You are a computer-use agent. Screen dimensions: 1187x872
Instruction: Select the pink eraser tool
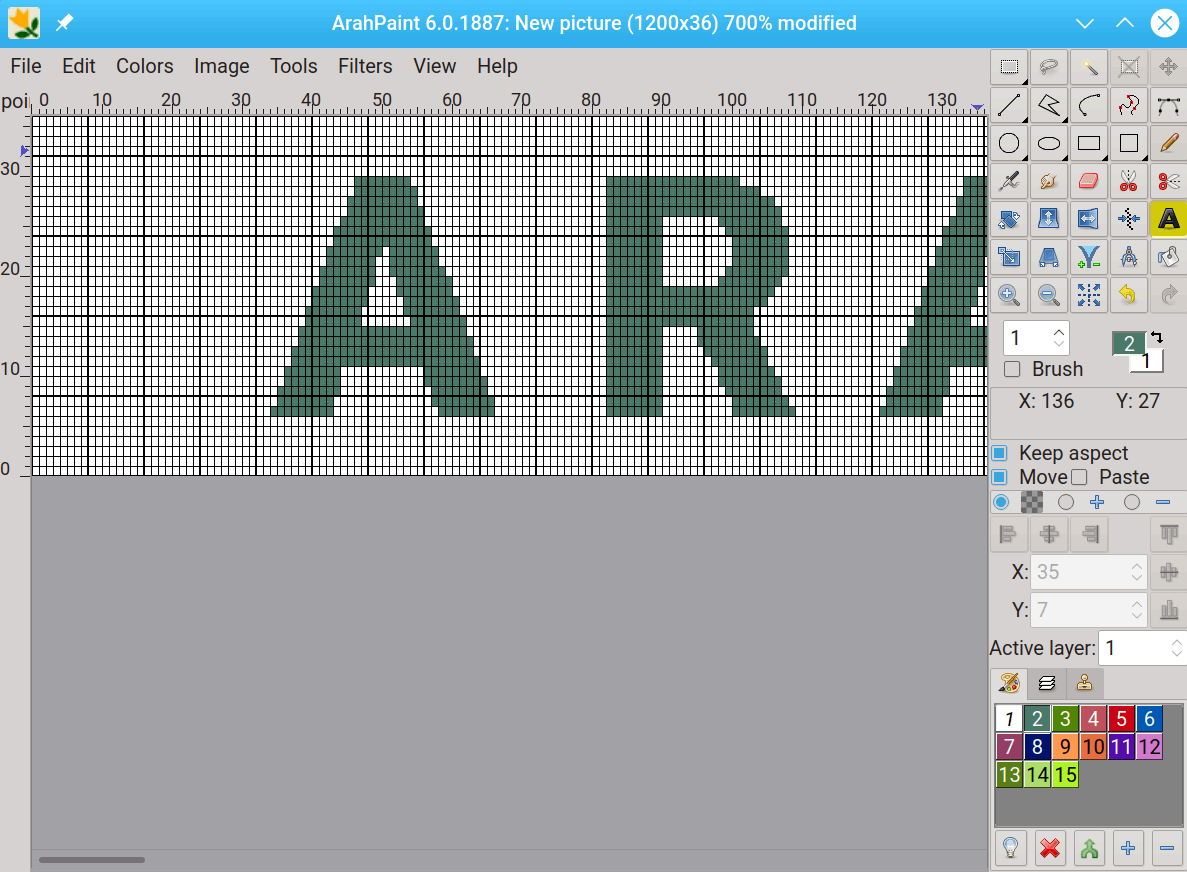[1089, 181]
